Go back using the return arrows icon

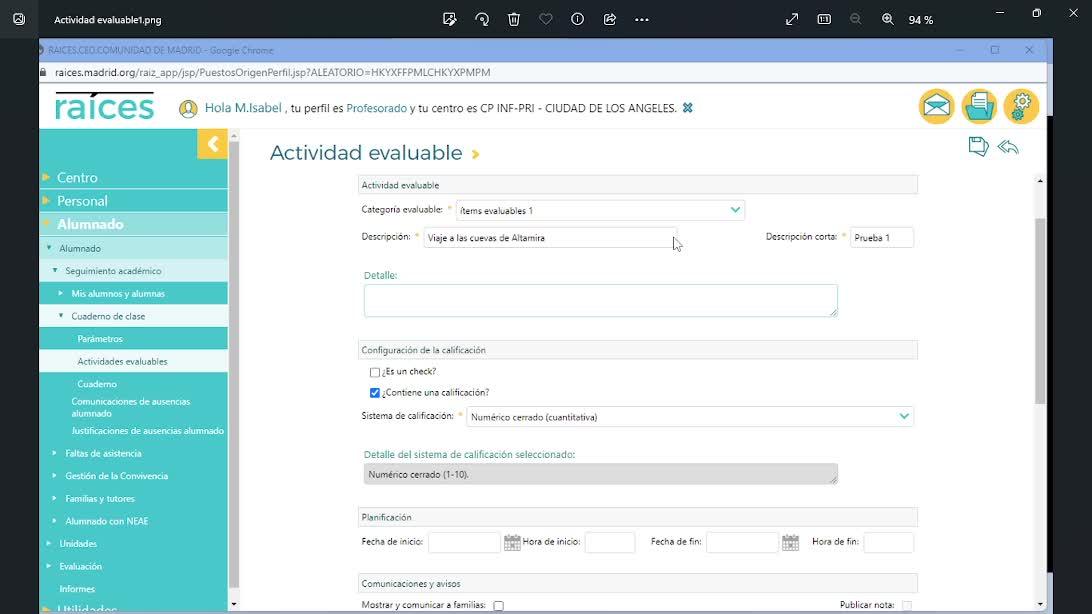tap(1008, 147)
